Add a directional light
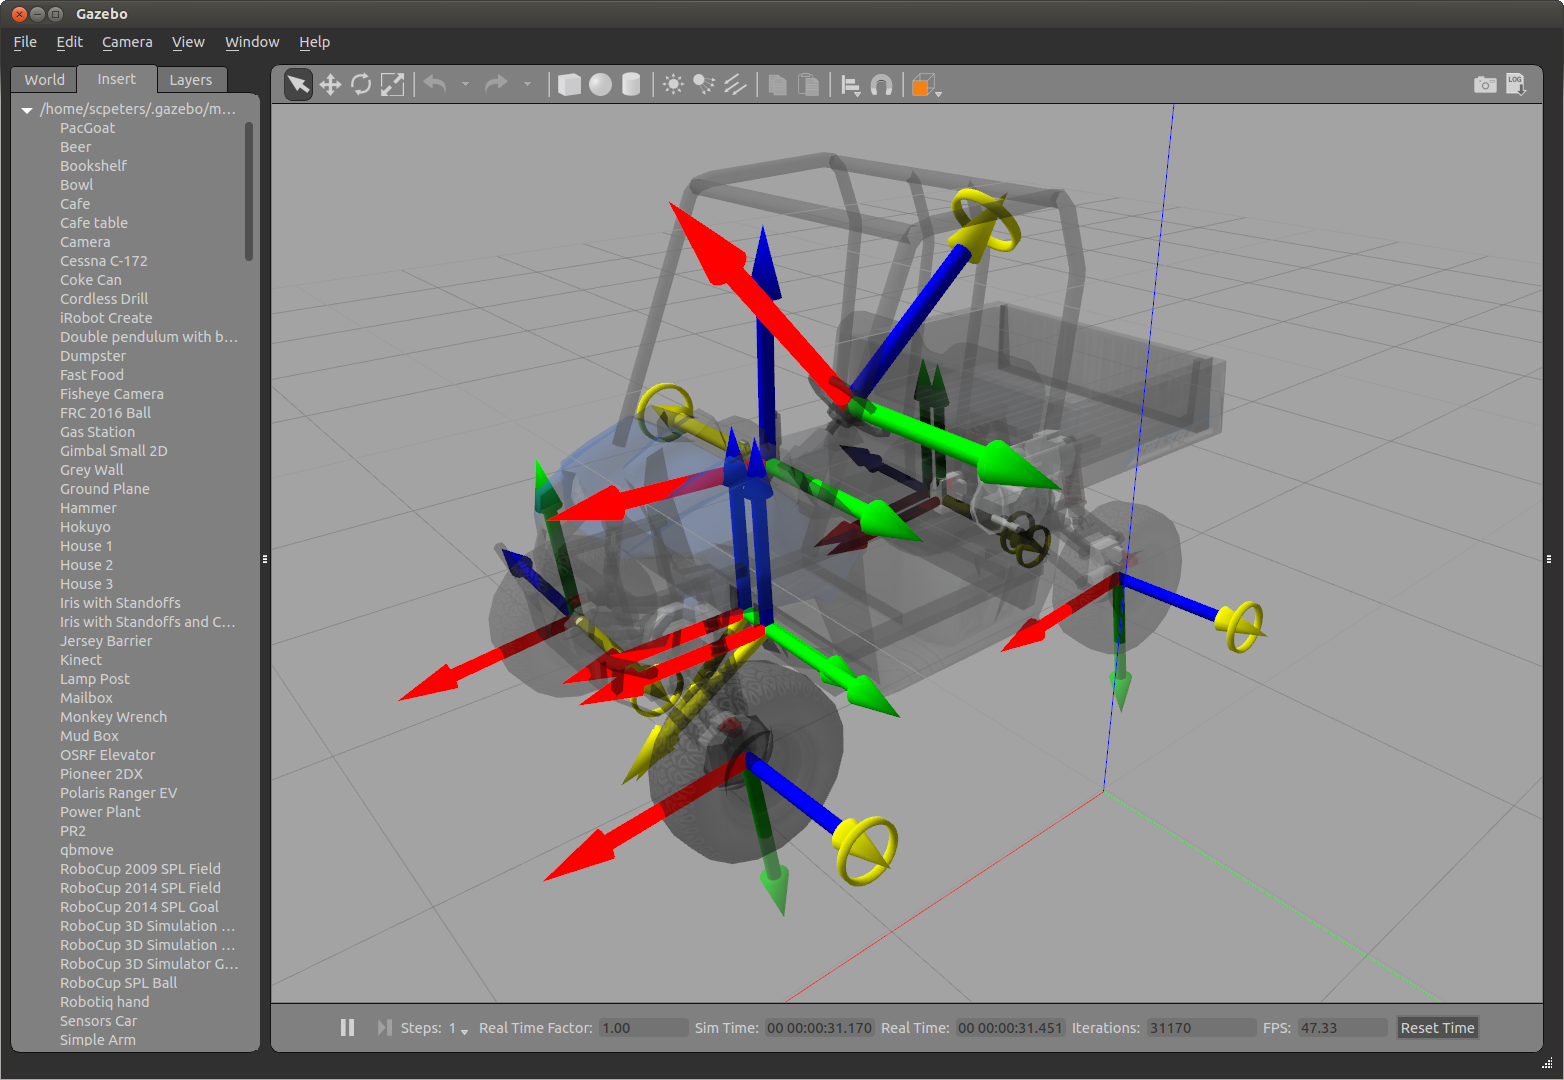1564x1080 pixels. (735, 85)
